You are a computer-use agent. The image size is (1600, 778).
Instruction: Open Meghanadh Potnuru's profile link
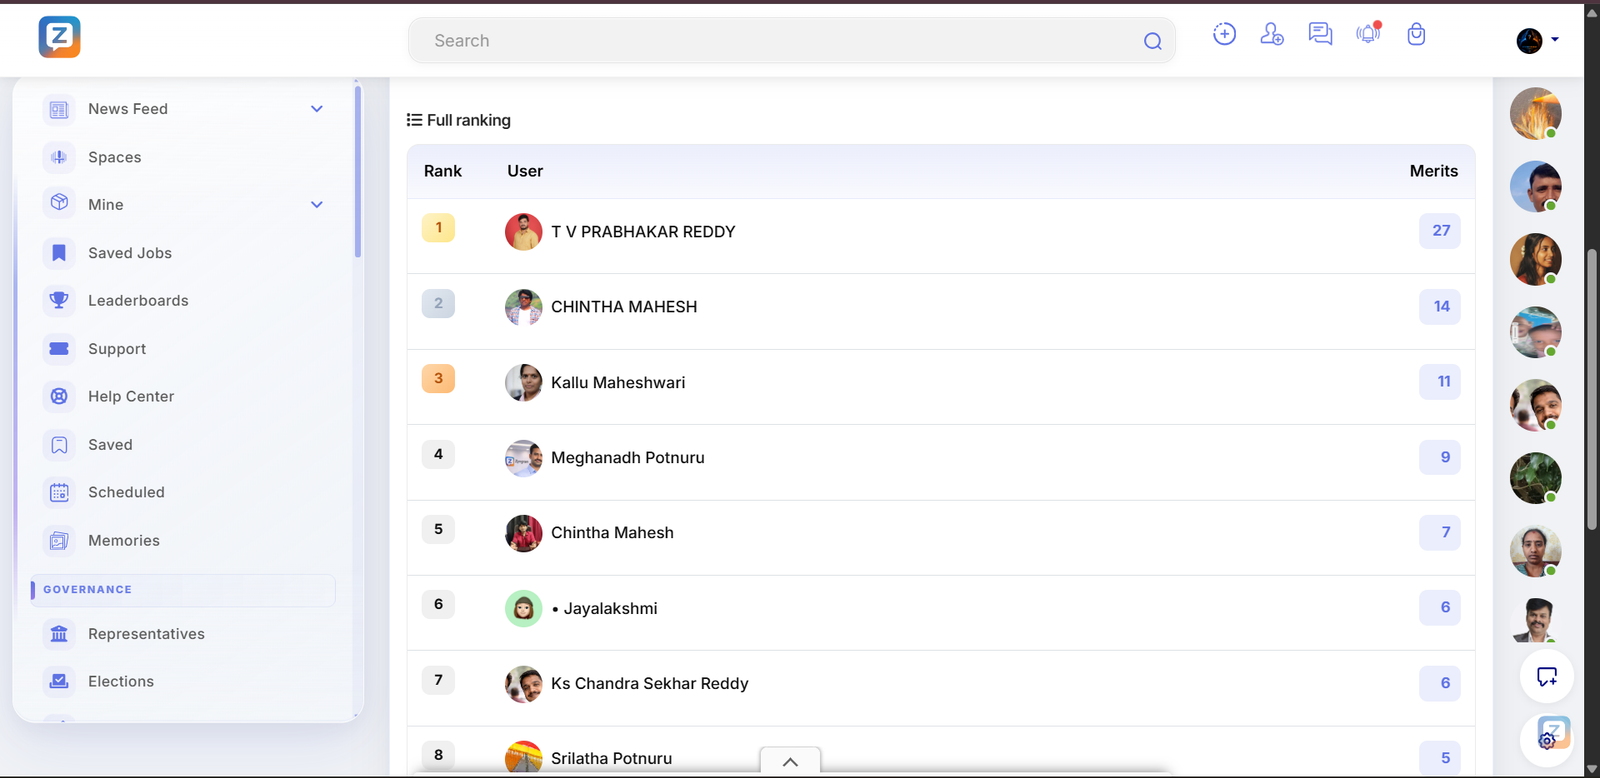point(628,458)
